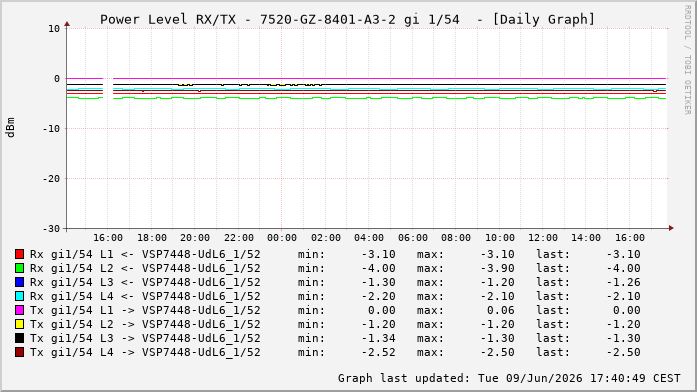
Task: Click the magenta Tx L1 line at 0 dBm
Action: 367,79
